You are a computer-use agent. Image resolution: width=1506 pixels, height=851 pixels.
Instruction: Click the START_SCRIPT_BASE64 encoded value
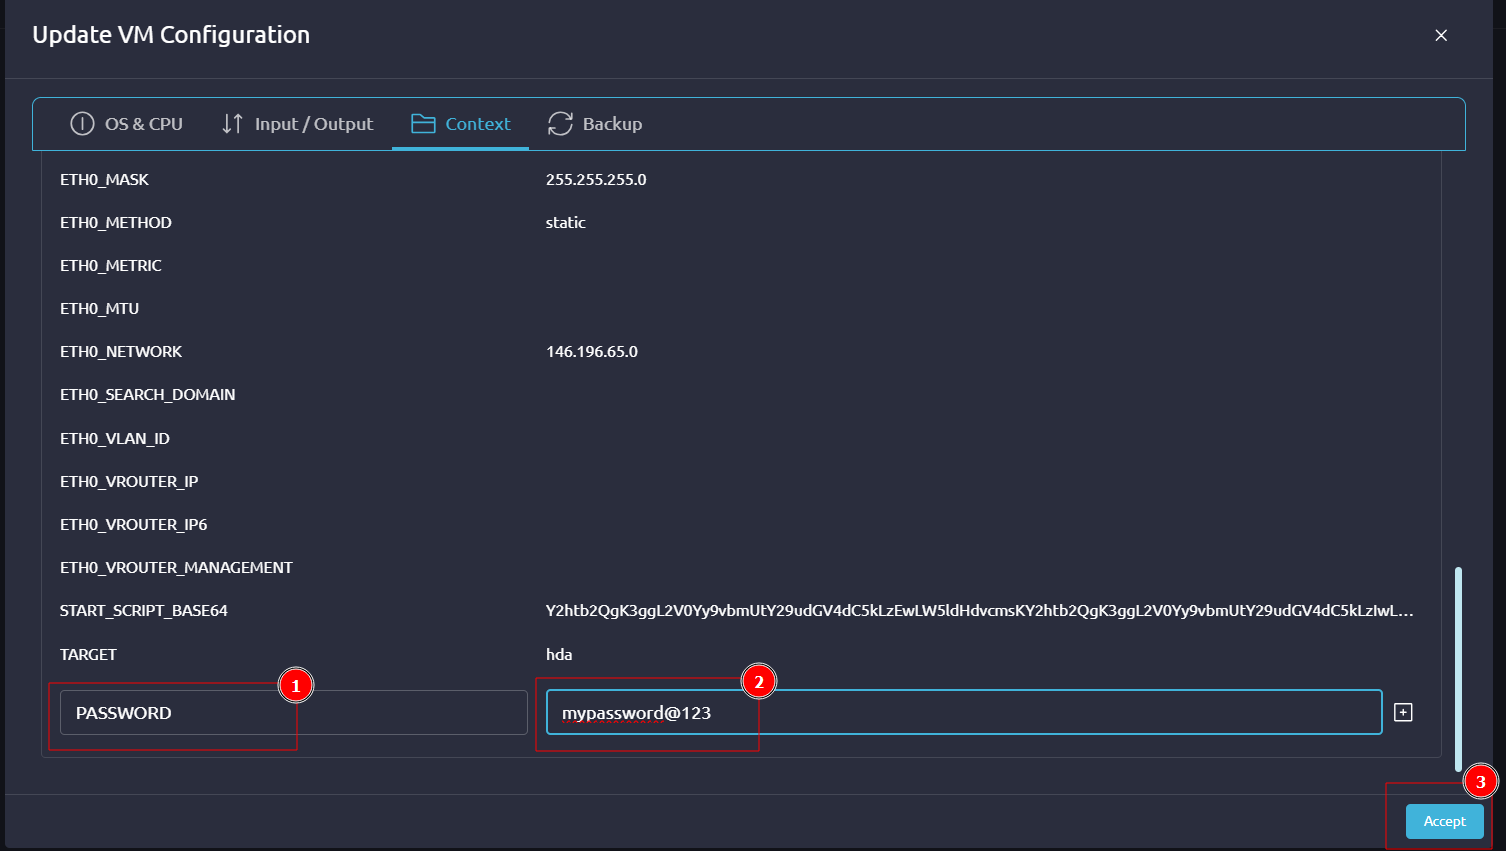979,611
